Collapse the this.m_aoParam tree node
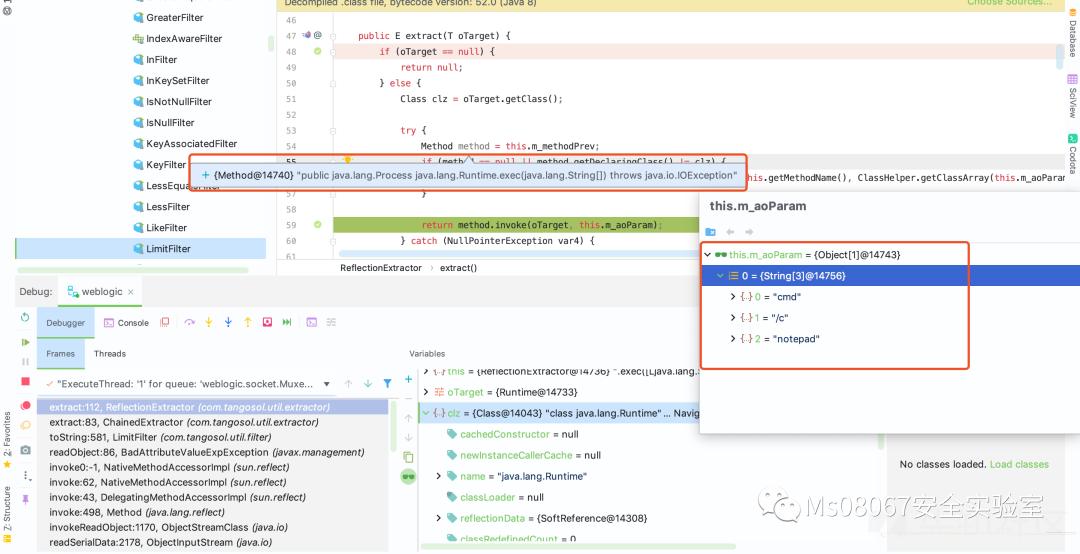 click(x=708, y=255)
